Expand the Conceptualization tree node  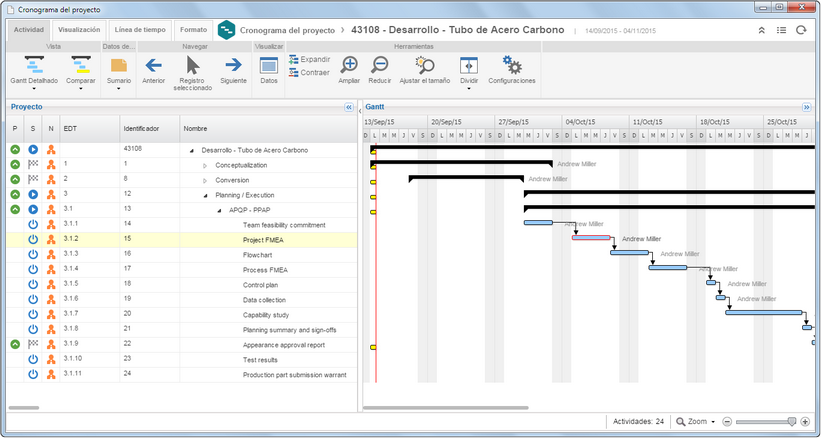click(205, 166)
